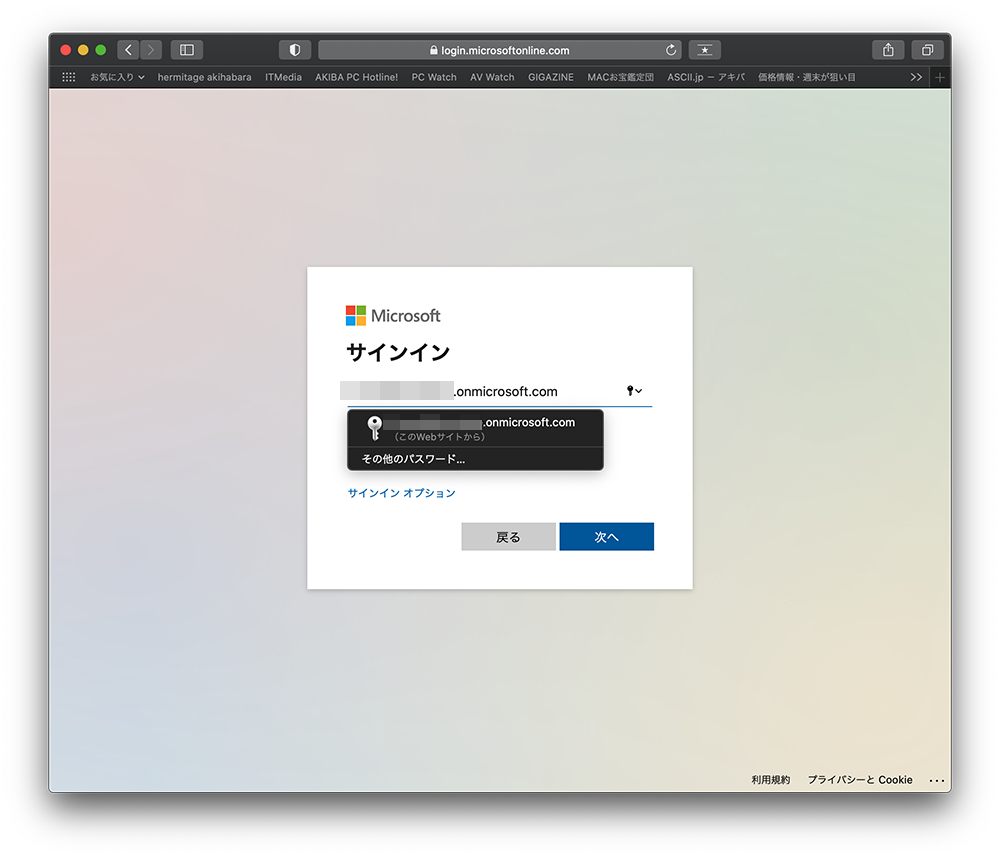Viewport: 1000px width, 857px height.
Task: Open the GIGAZINE bookmark
Action: coord(550,77)
